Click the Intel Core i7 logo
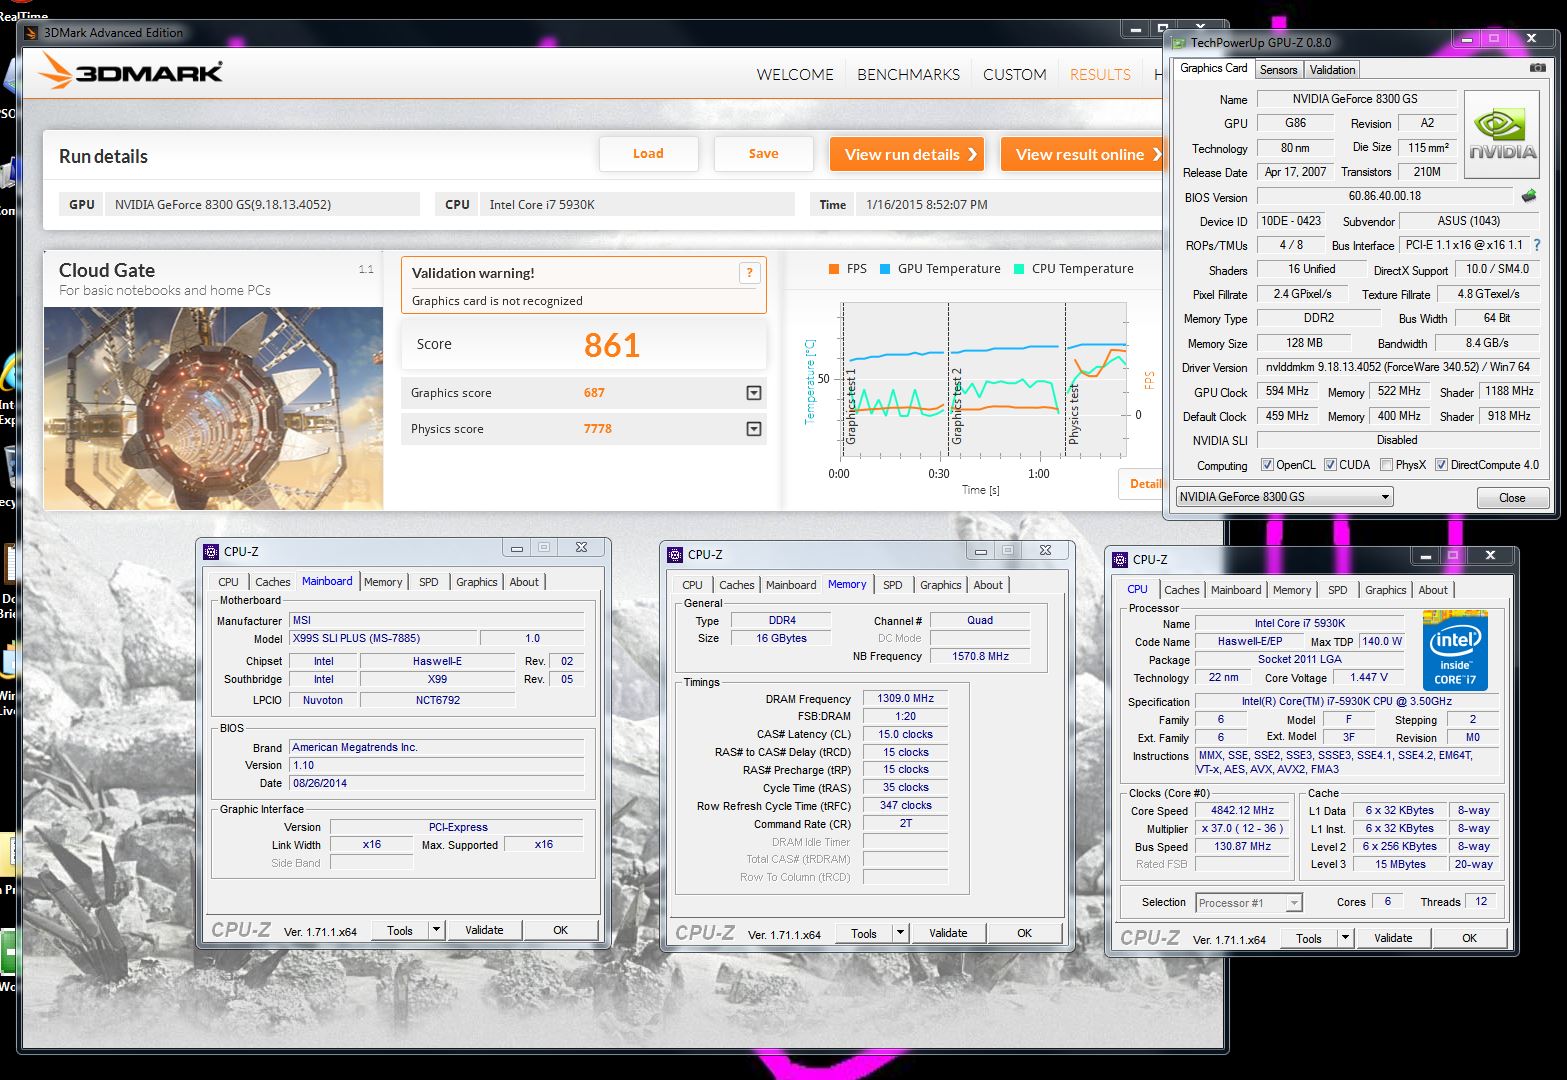The width and height of the screenshot is (1567, 1080). 1455,649
